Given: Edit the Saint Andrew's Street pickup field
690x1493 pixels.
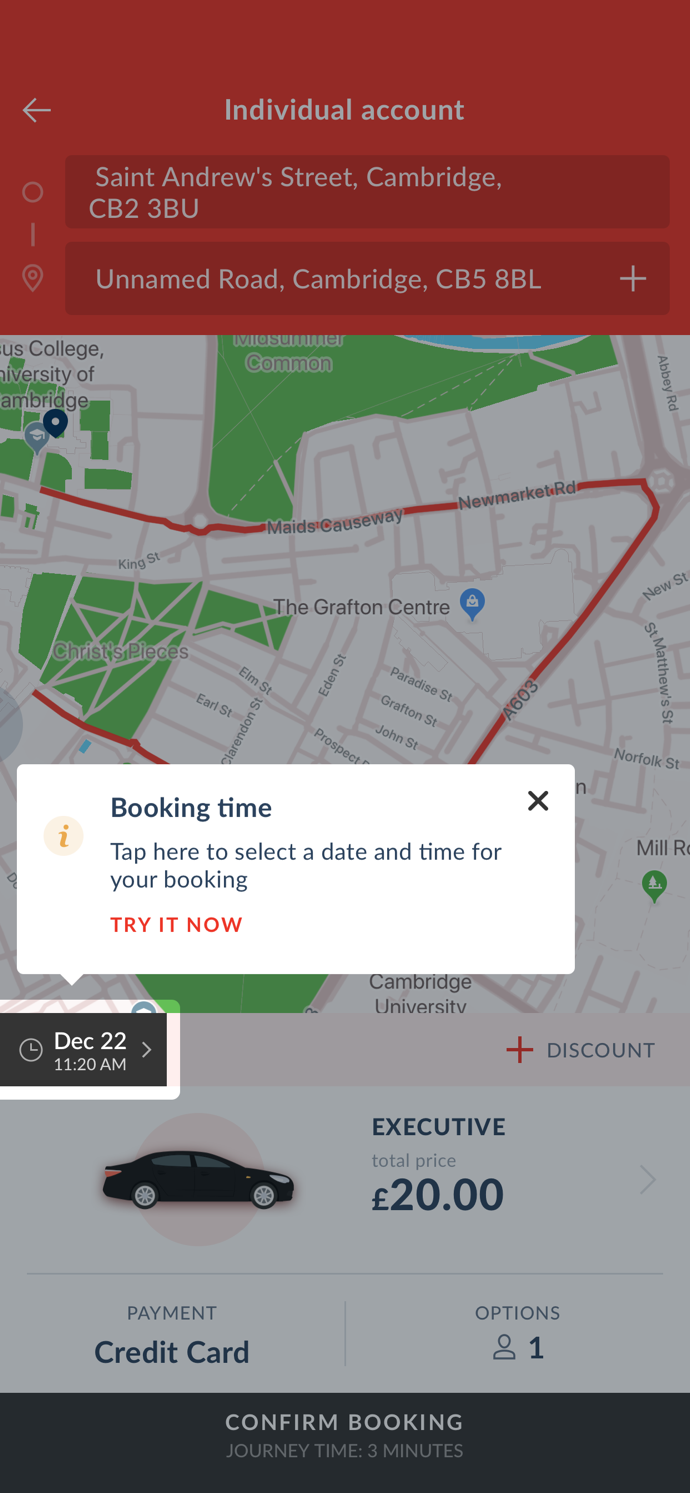Looking at the screenshot, I should (367, 192).
